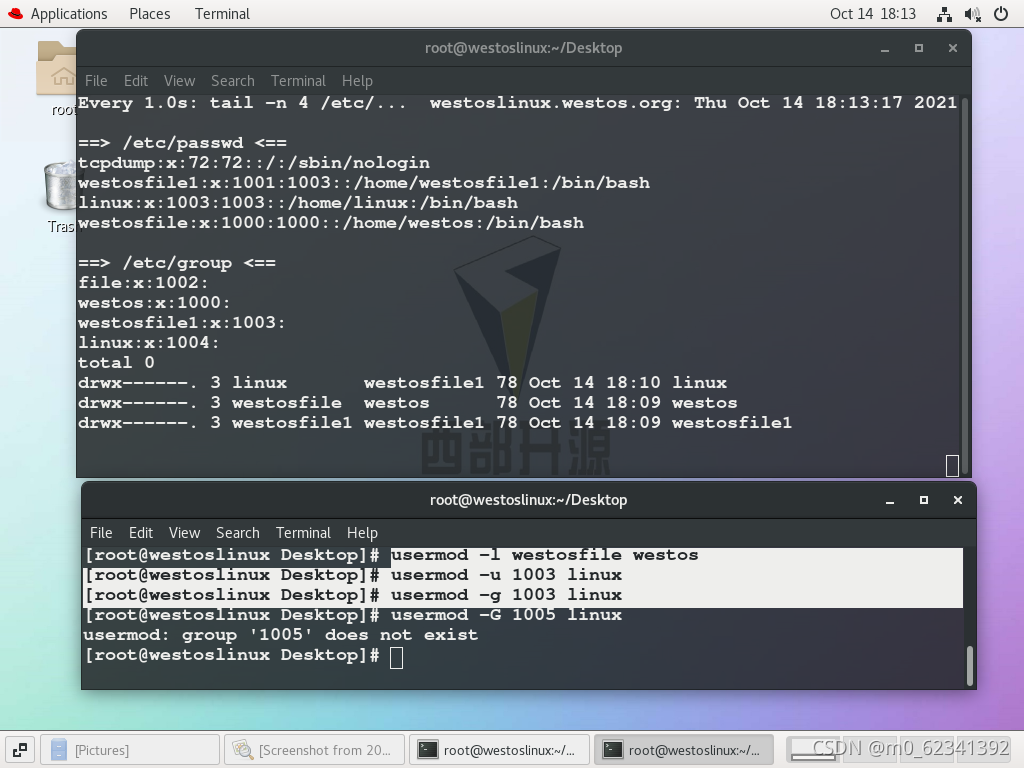This screenshot has width=1024, height=768.
Task: Open the Edit menu in the watch terminal
Action: click(136, 81)
